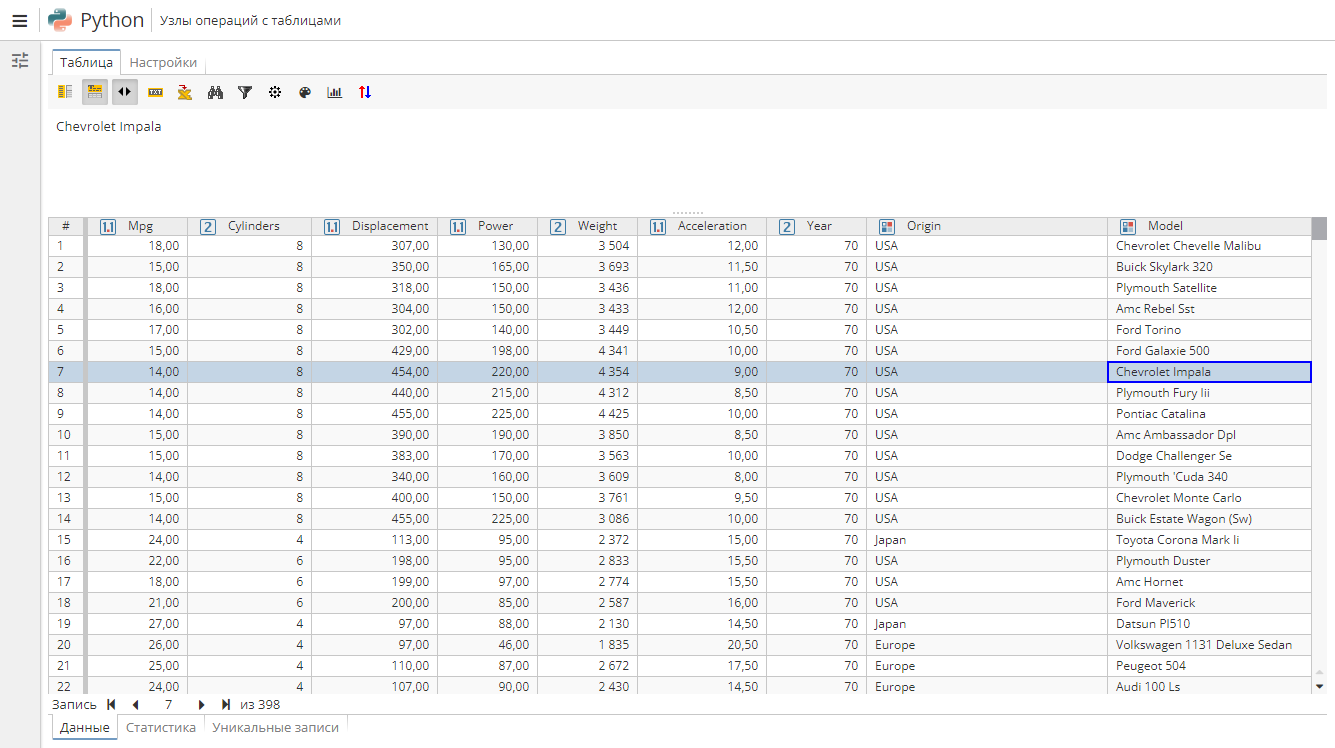
Task: Open the bar chart statistics icon
Action: click(x=335, y=92)
